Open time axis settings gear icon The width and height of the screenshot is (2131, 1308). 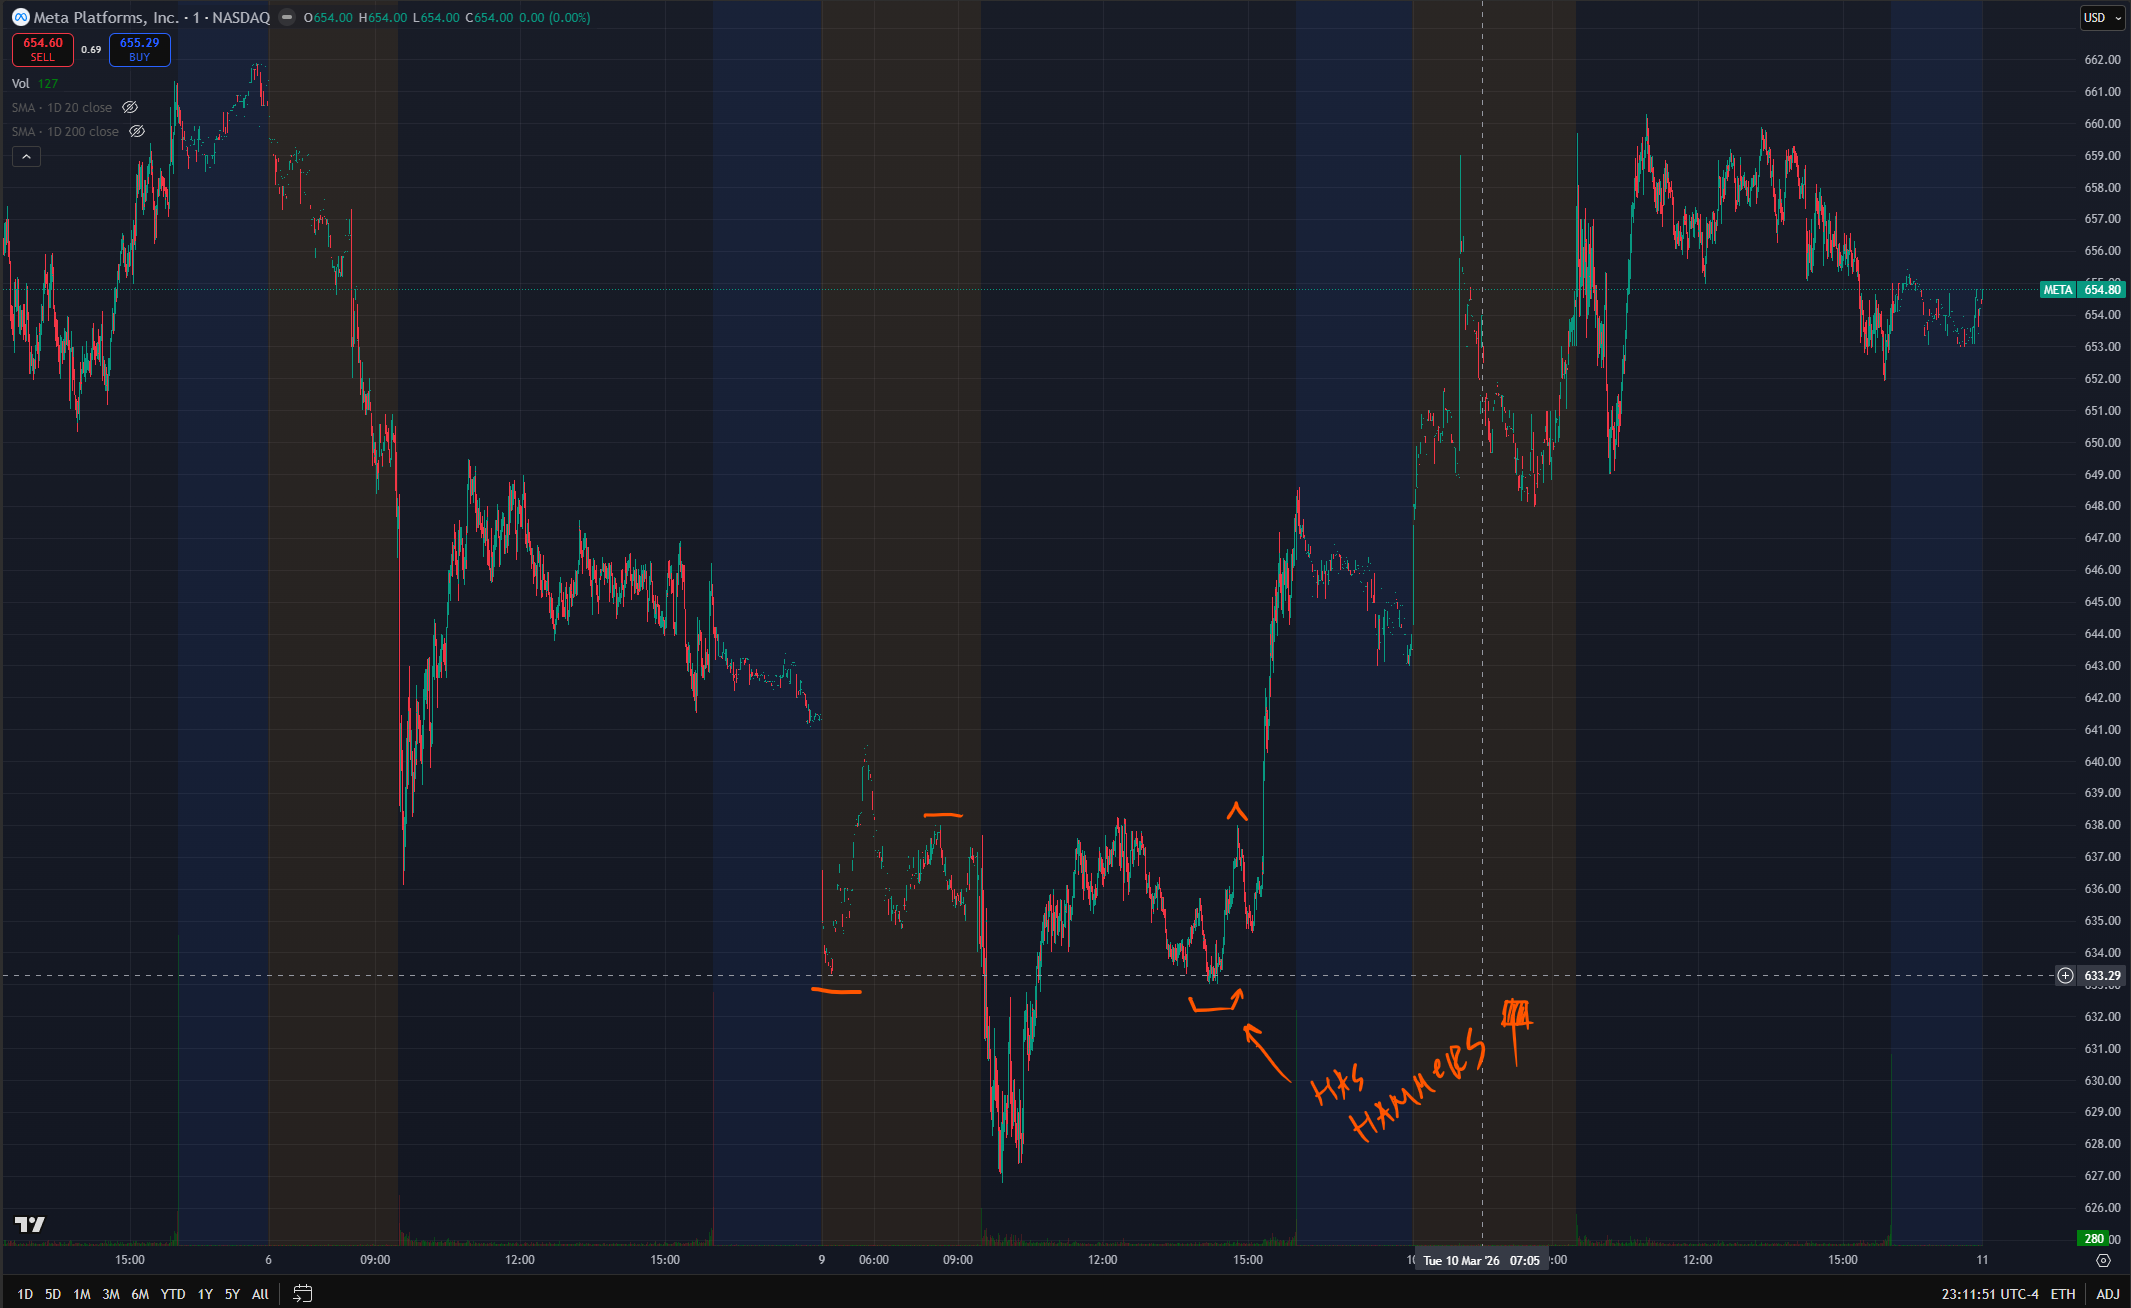[x=2103, y=1260]
